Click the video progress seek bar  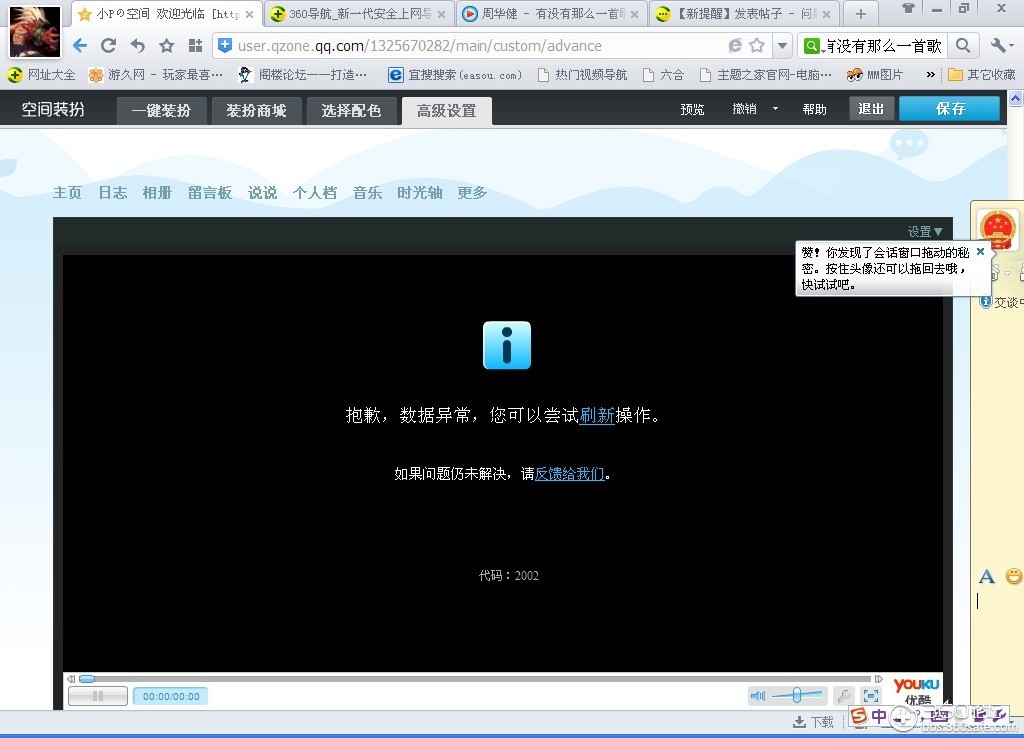point(475,679)
